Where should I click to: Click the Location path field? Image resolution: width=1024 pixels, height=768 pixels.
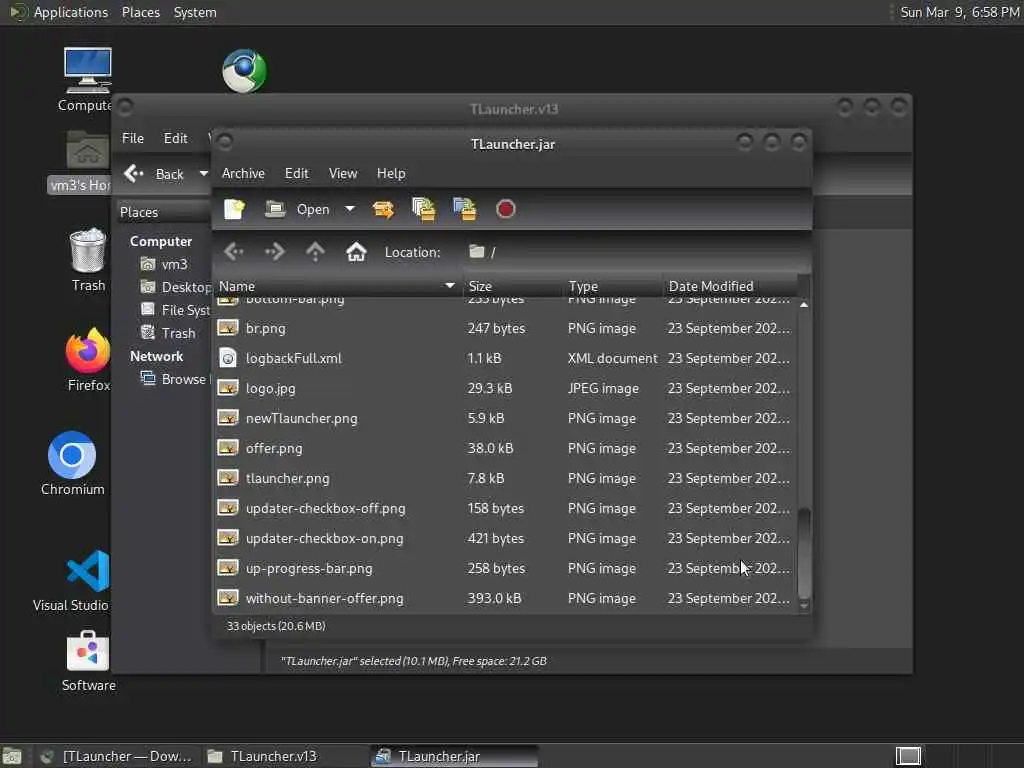637,252
